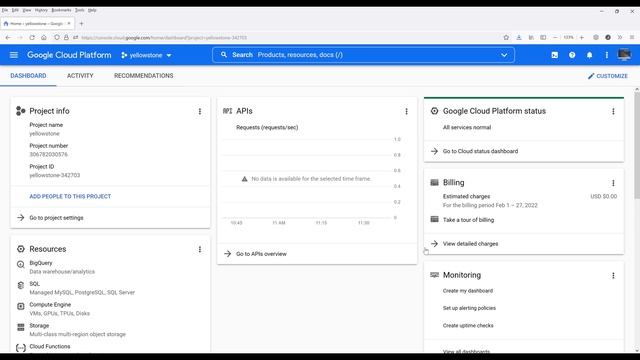Click the Google Cloud Platform logo text

click(69, 55)
